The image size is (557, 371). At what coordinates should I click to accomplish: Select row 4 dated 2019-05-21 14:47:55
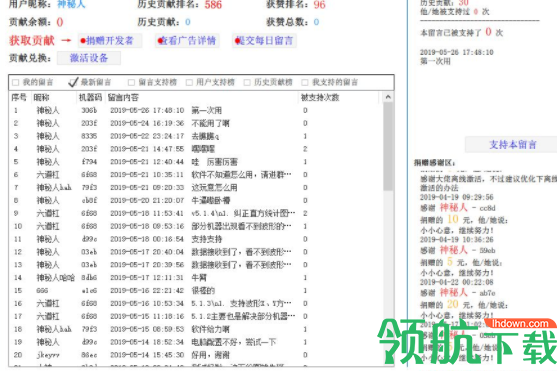196,149
